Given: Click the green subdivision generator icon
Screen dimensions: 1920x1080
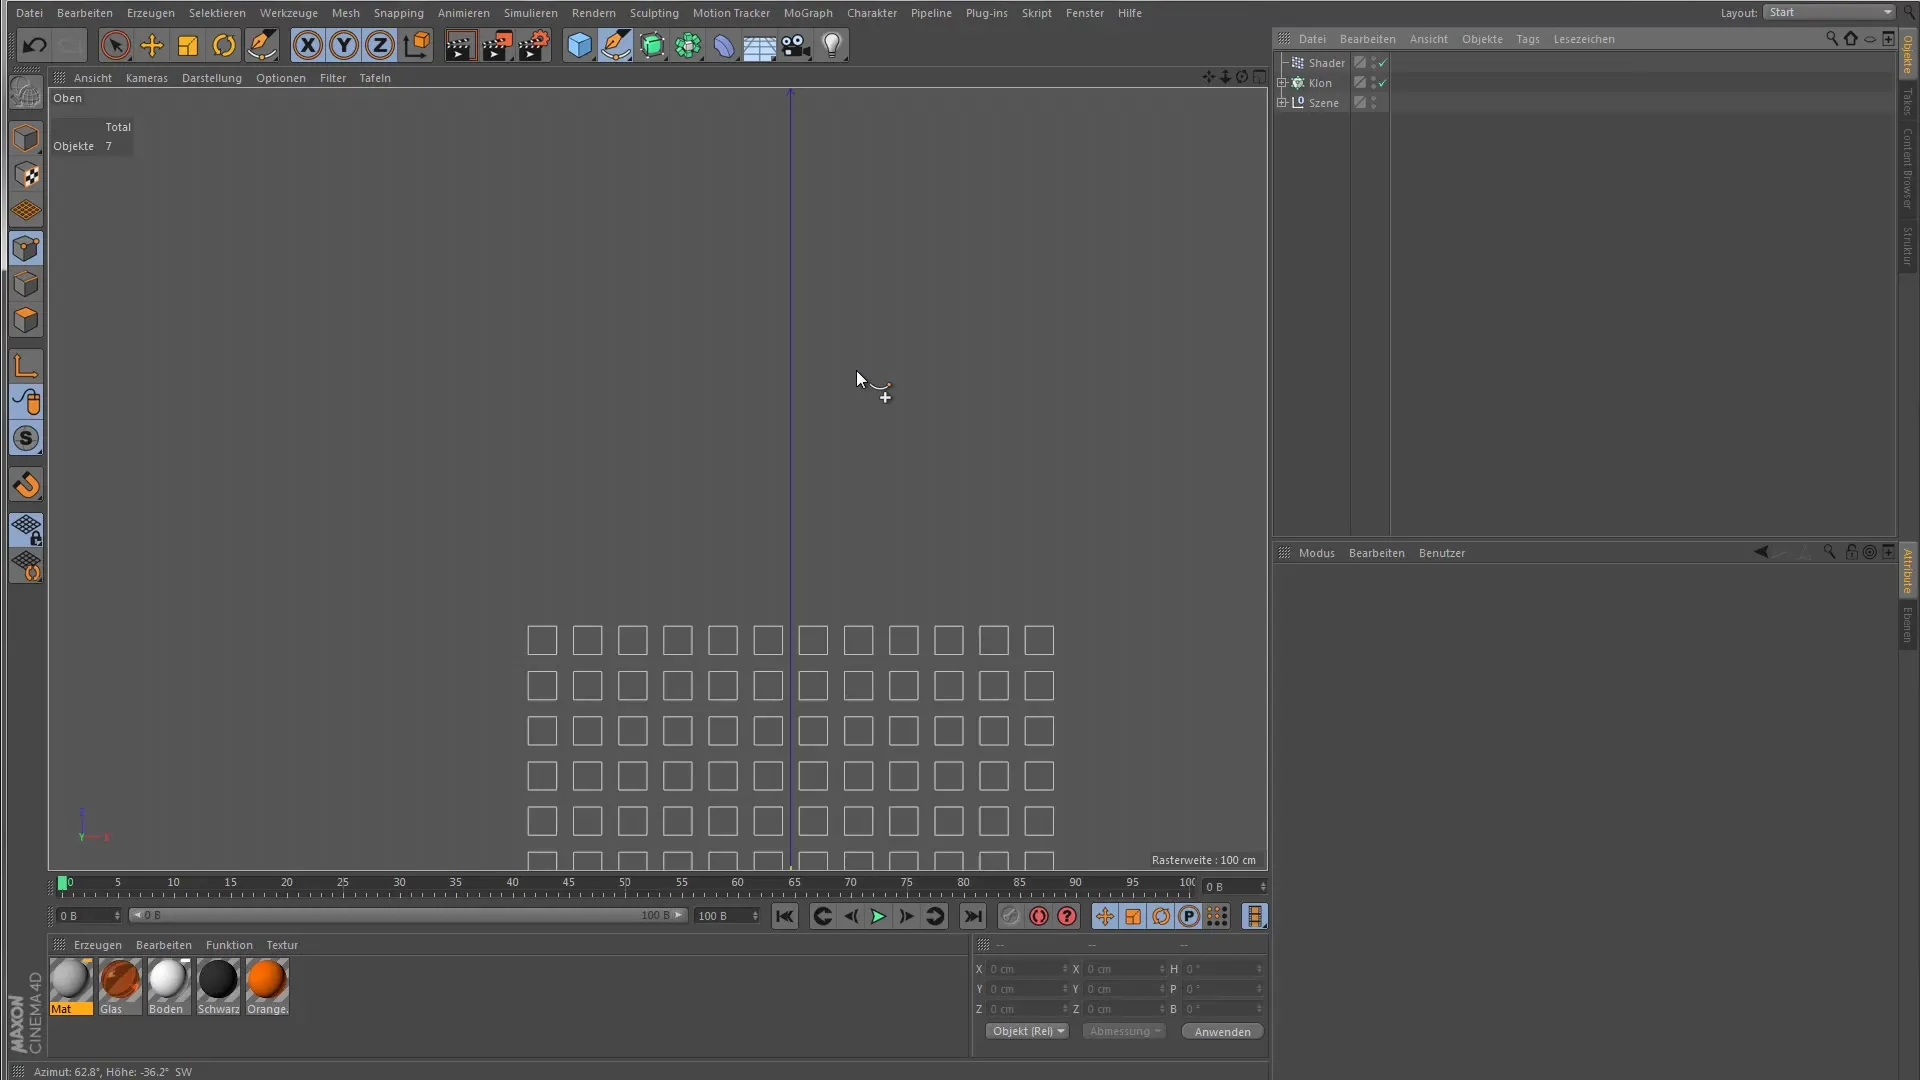Looking at the screenshot, I should pyautogui.click(x=652, y=45).
